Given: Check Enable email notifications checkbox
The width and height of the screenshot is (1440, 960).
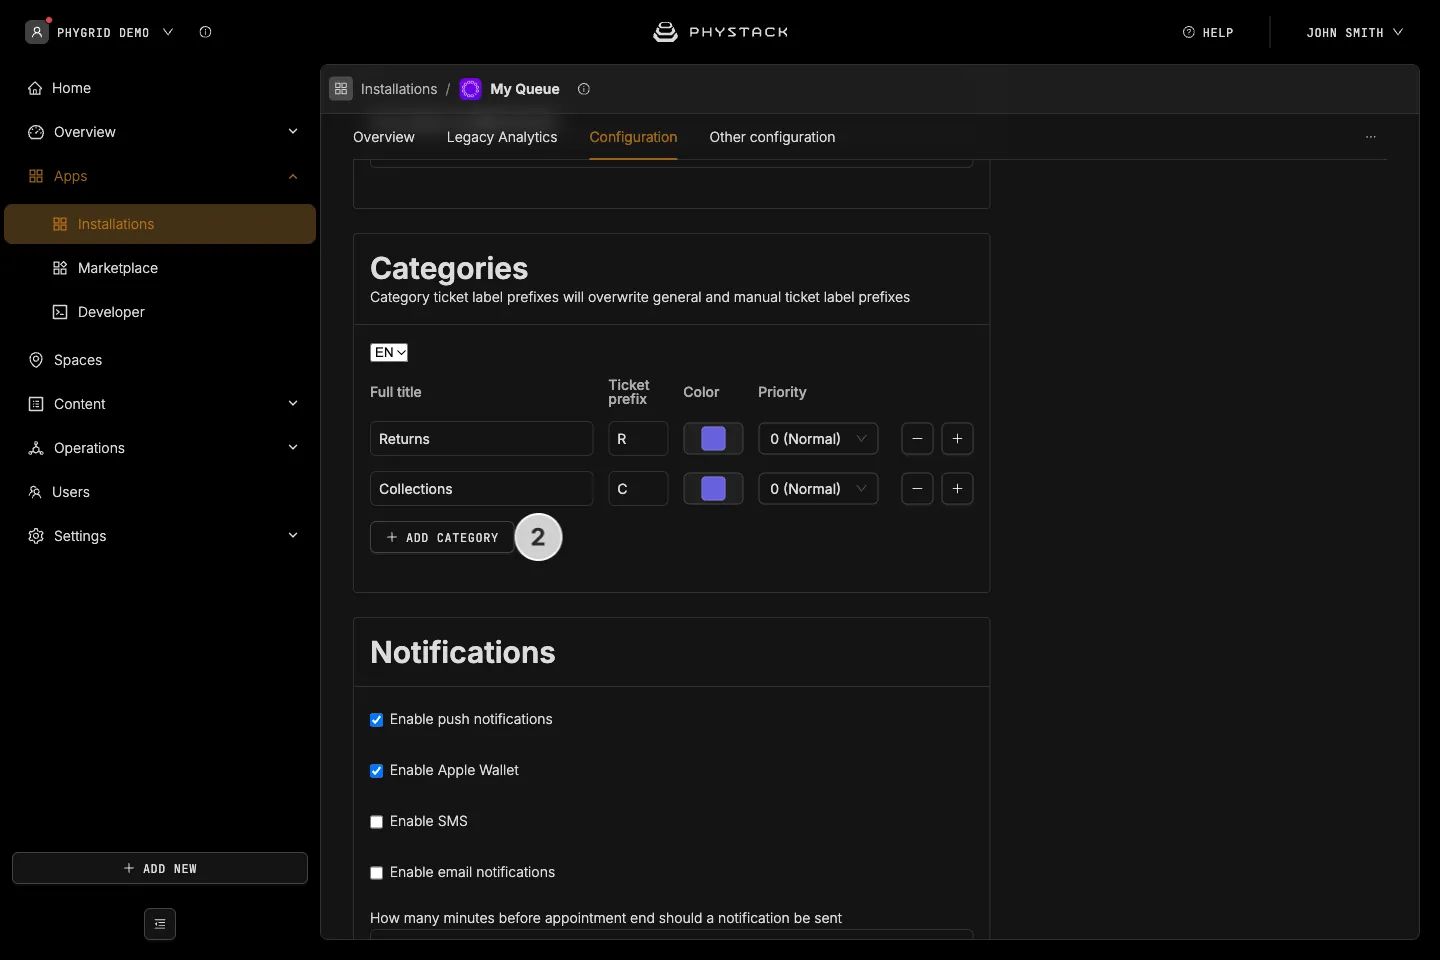Looking at the screenshot, I should pyautogui.click(x=377, y=873).
